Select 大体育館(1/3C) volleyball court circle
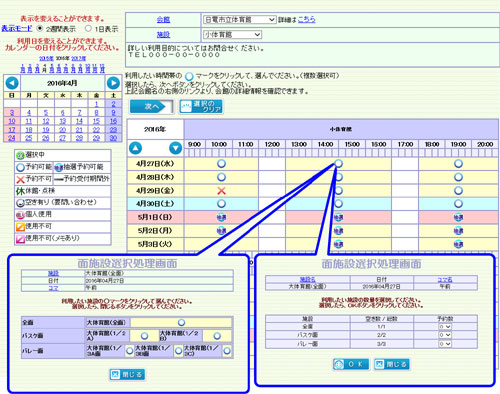 click(227, 351)
